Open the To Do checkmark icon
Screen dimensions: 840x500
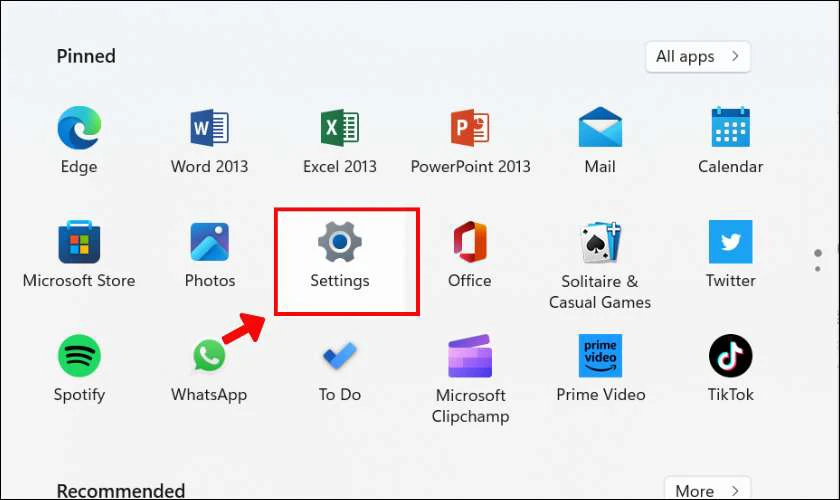pyautogui.click(x=340, y=356)
